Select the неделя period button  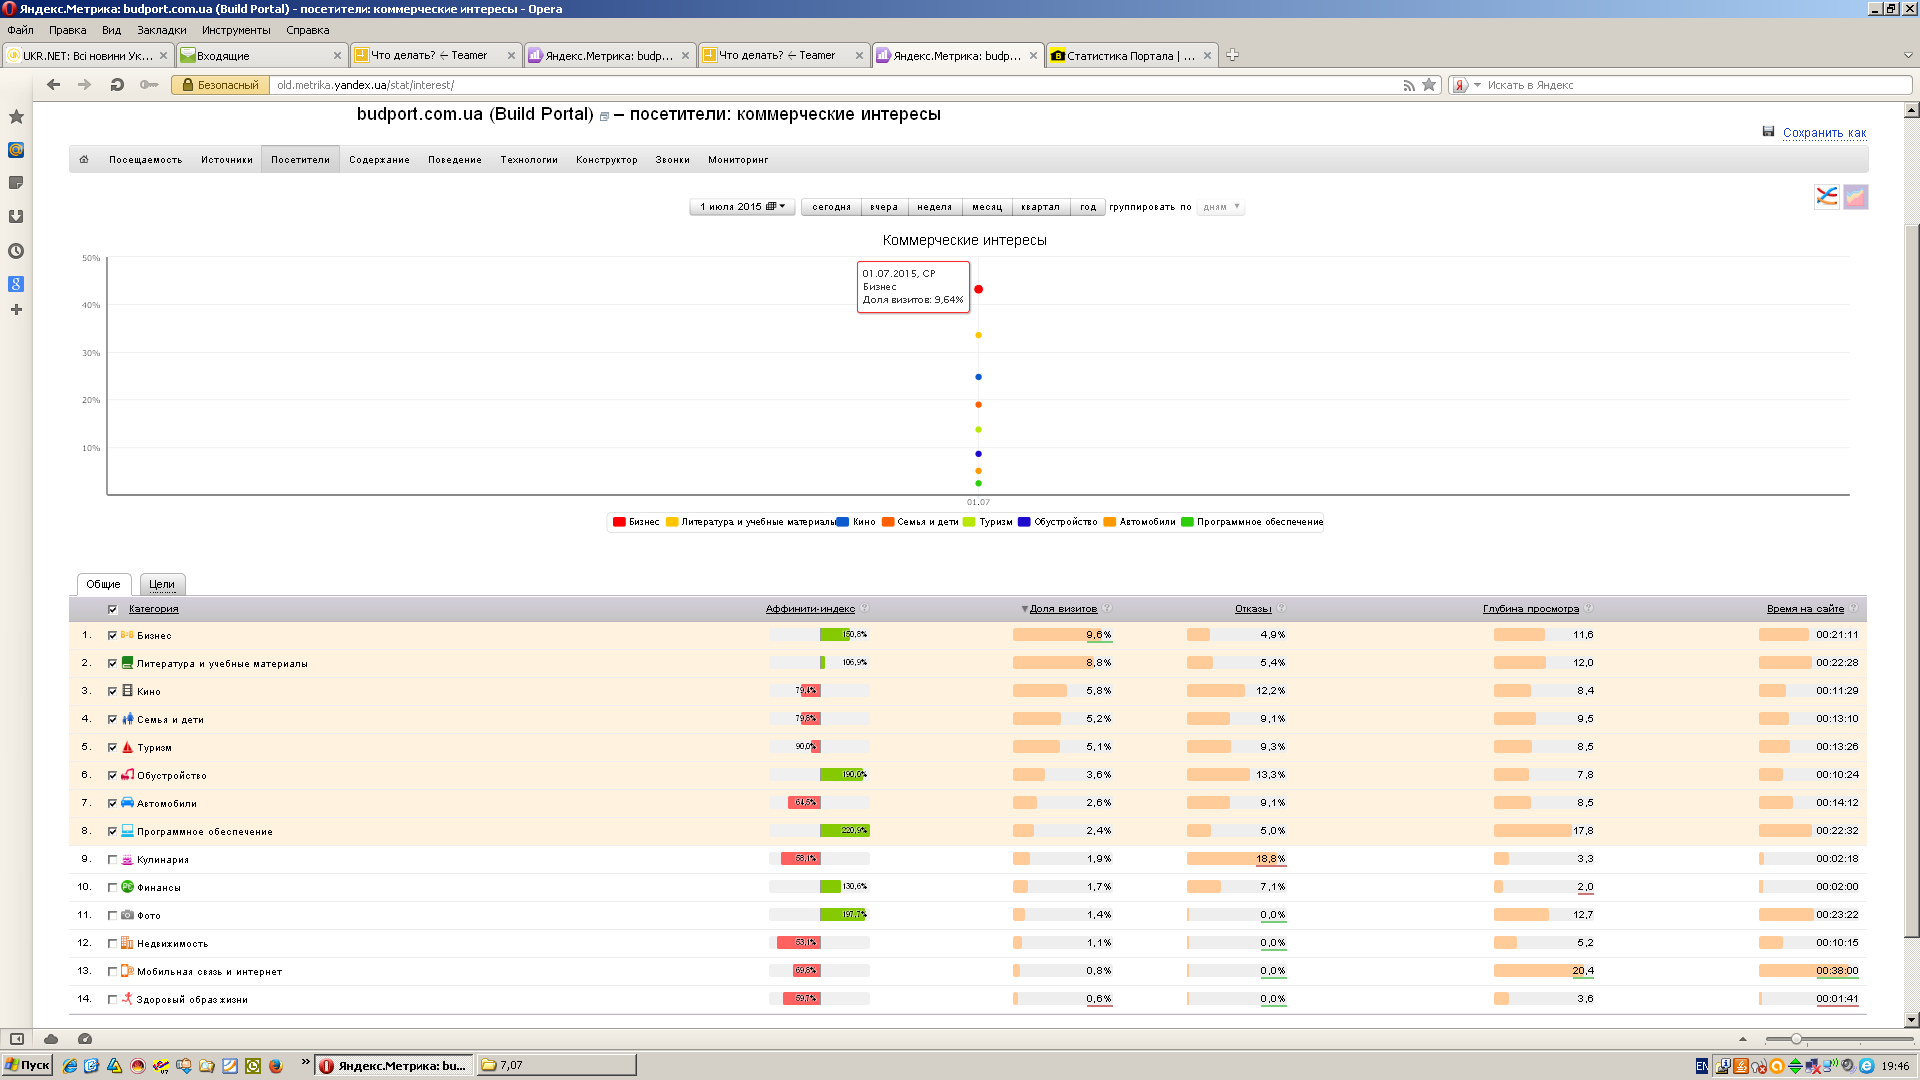click(934, 207)
